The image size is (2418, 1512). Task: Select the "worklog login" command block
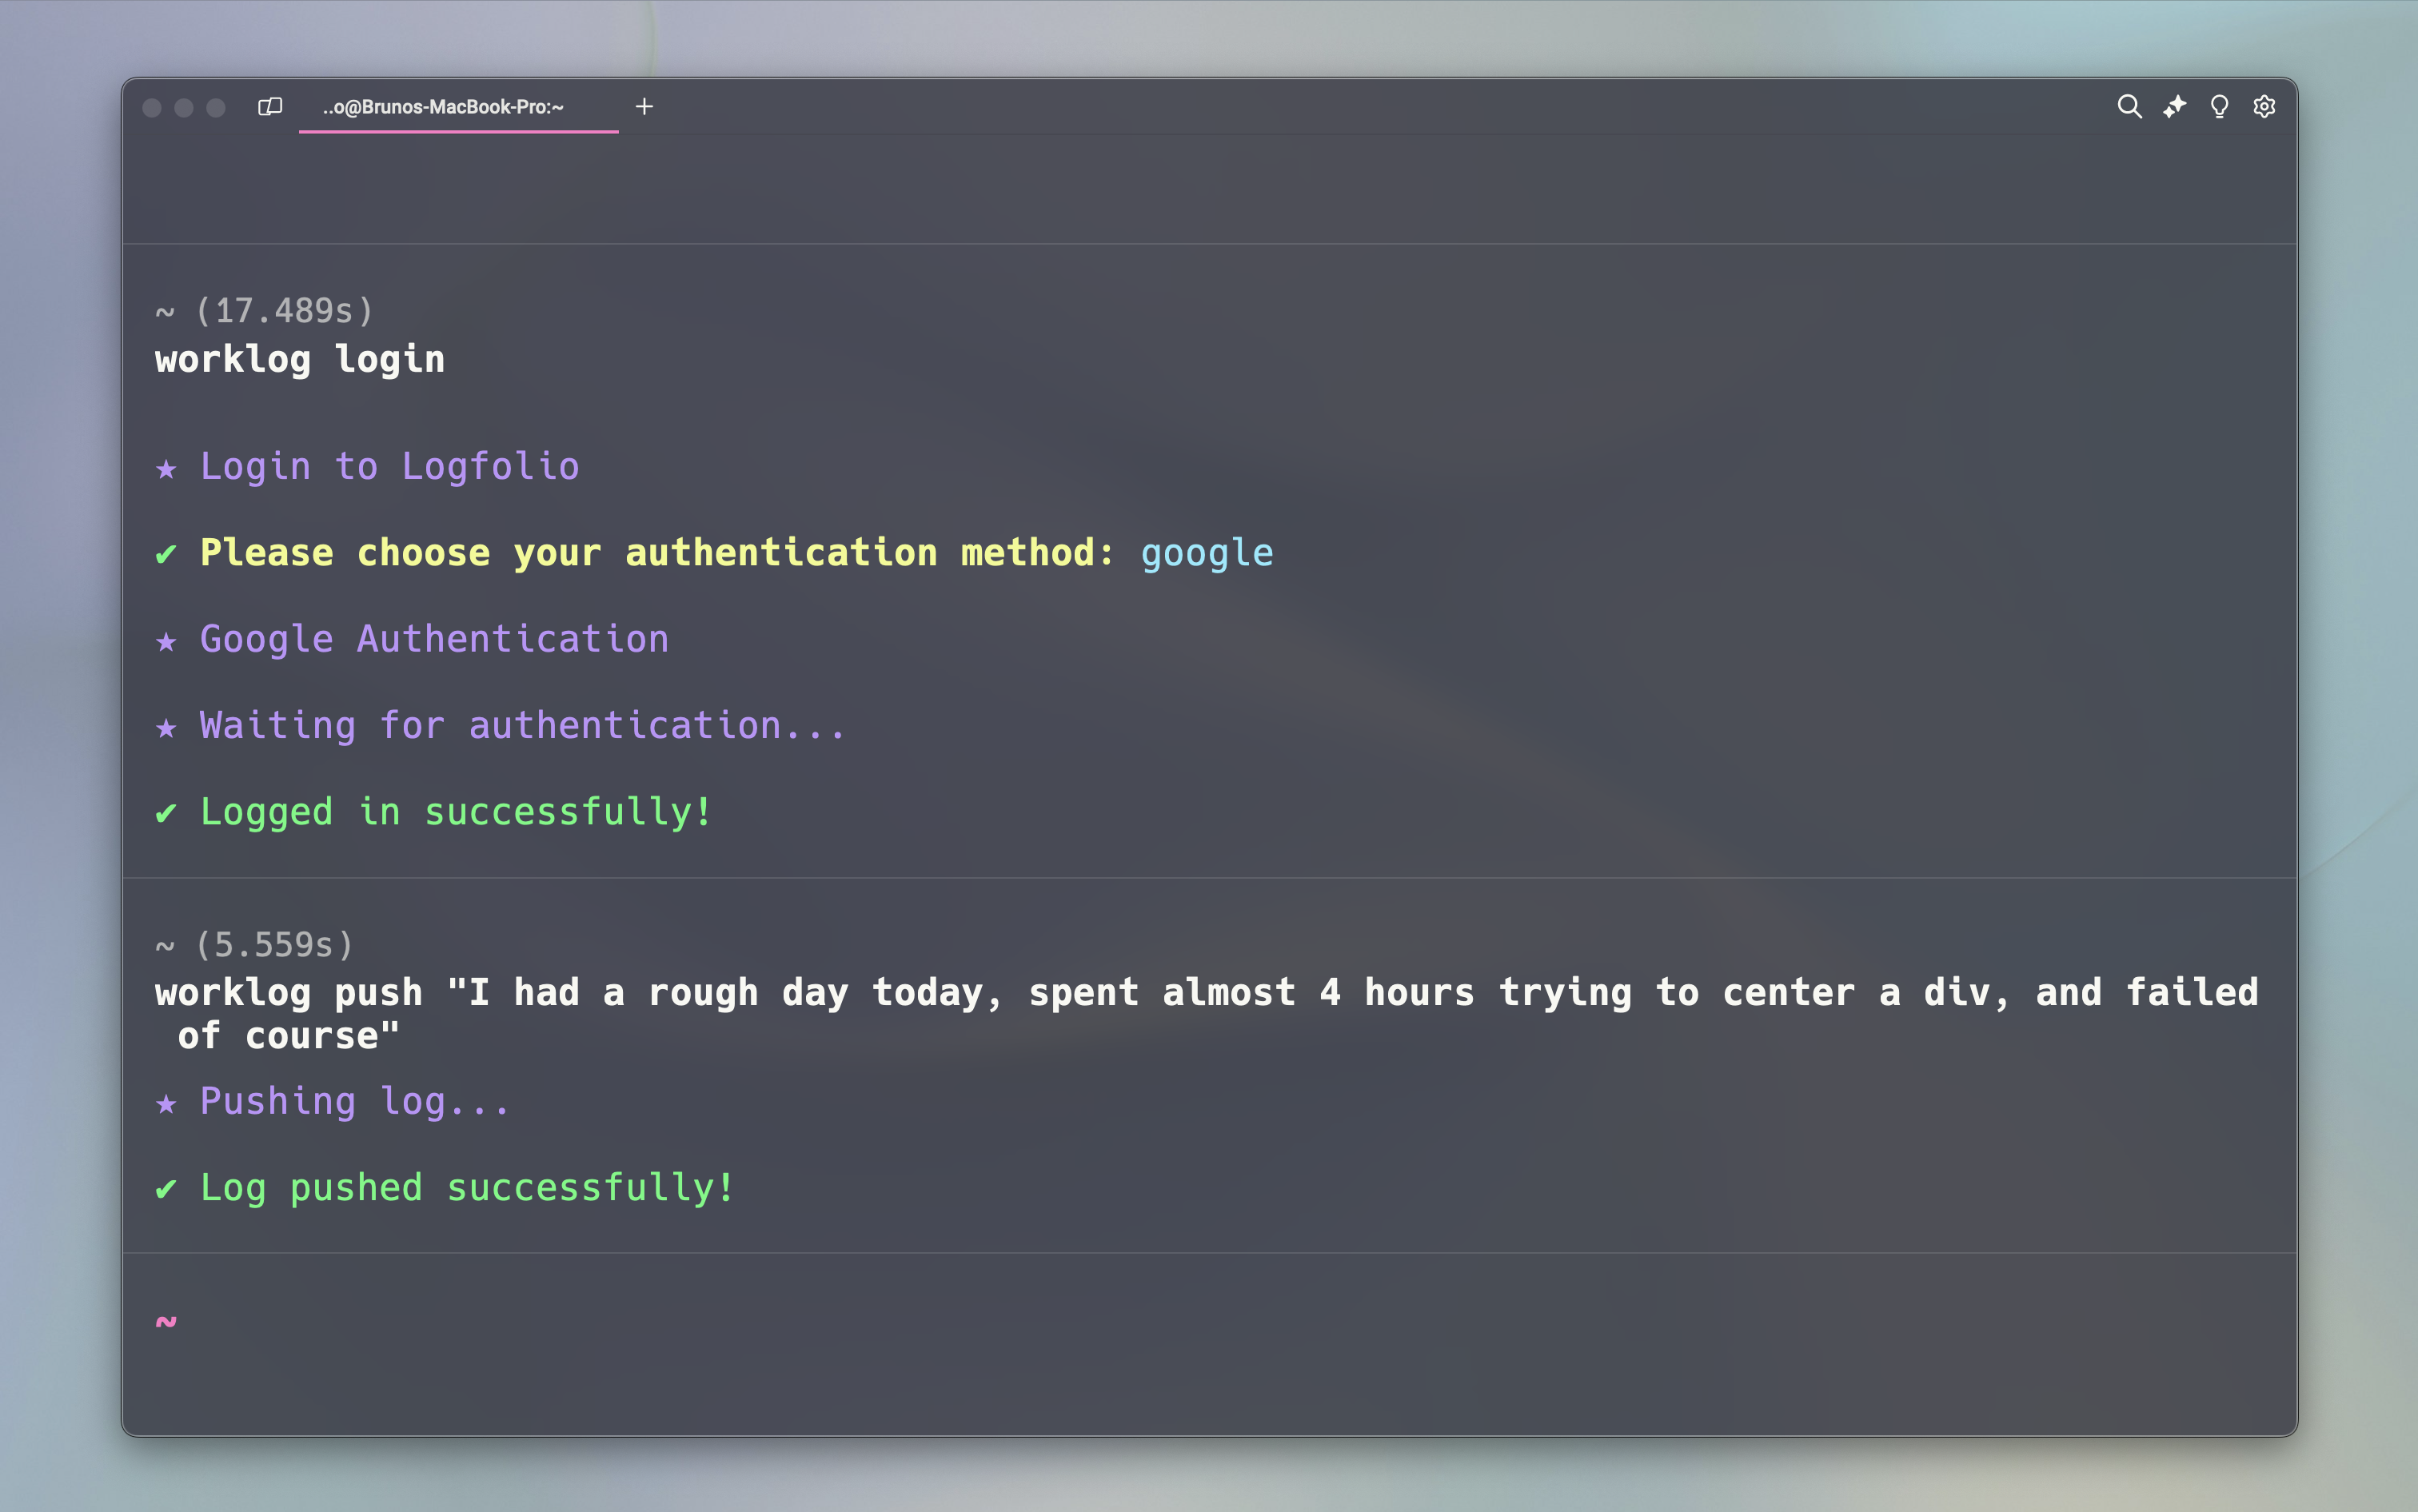coord(300,359)
